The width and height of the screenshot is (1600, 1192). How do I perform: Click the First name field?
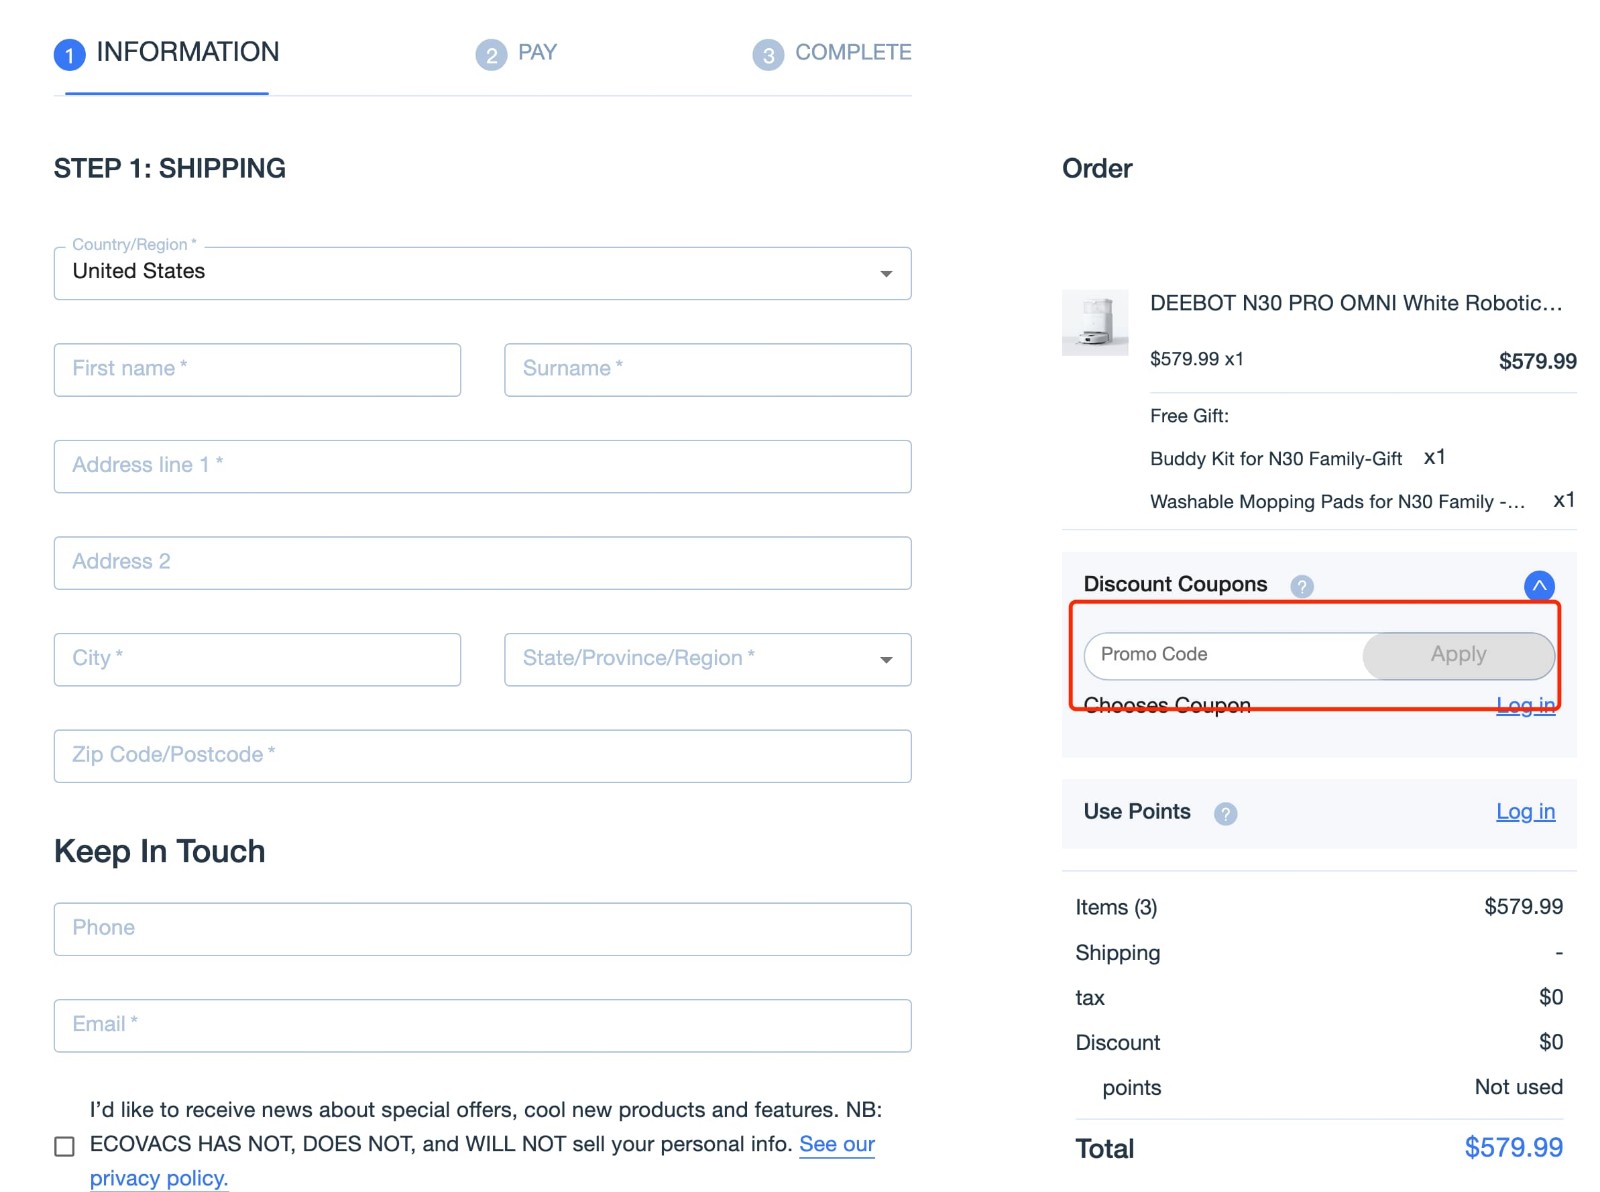(256, 369)
